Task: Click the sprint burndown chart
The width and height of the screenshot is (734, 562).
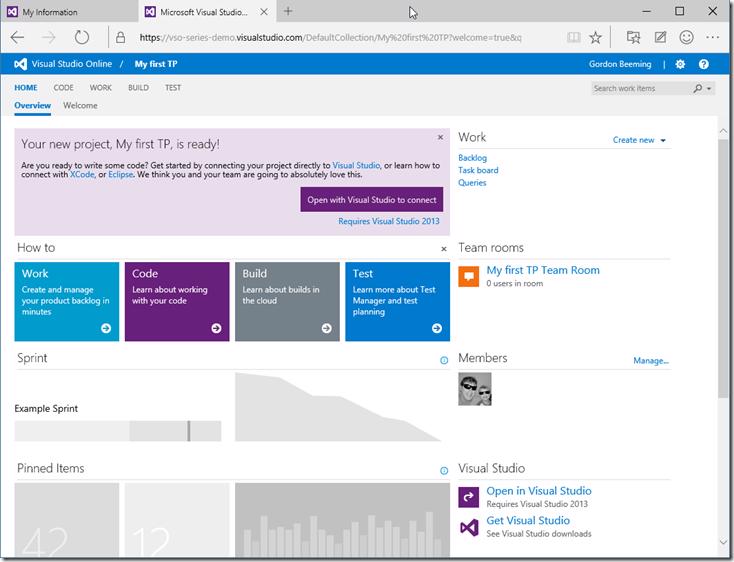Action: click(x=338, y=407)
